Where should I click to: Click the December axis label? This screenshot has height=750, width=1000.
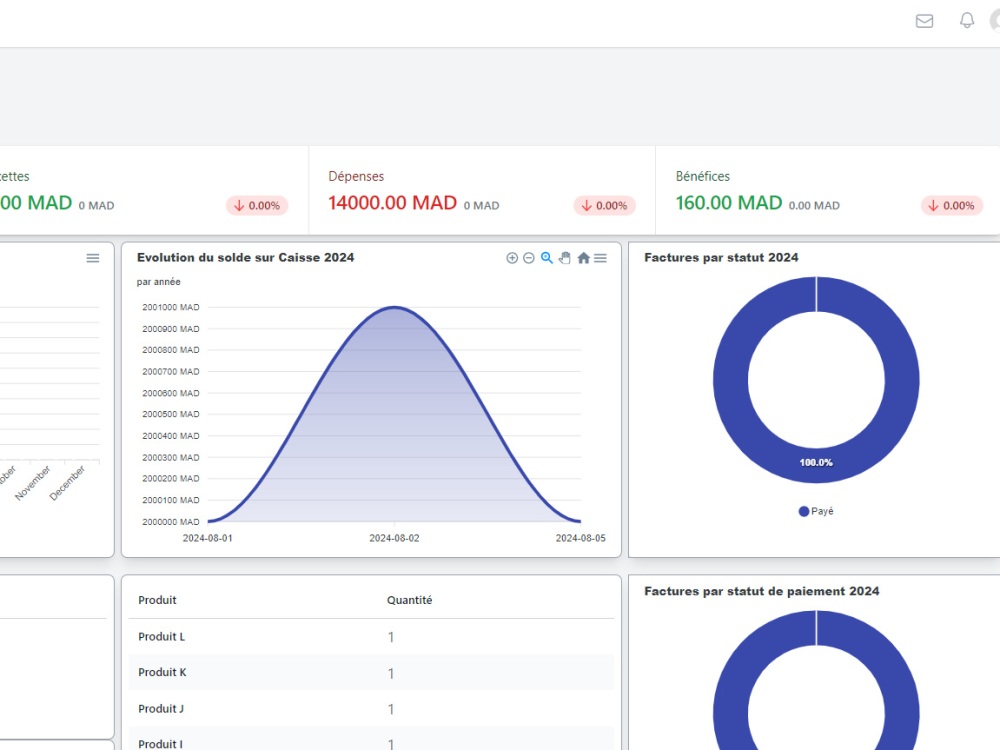(x=68, y=482)
